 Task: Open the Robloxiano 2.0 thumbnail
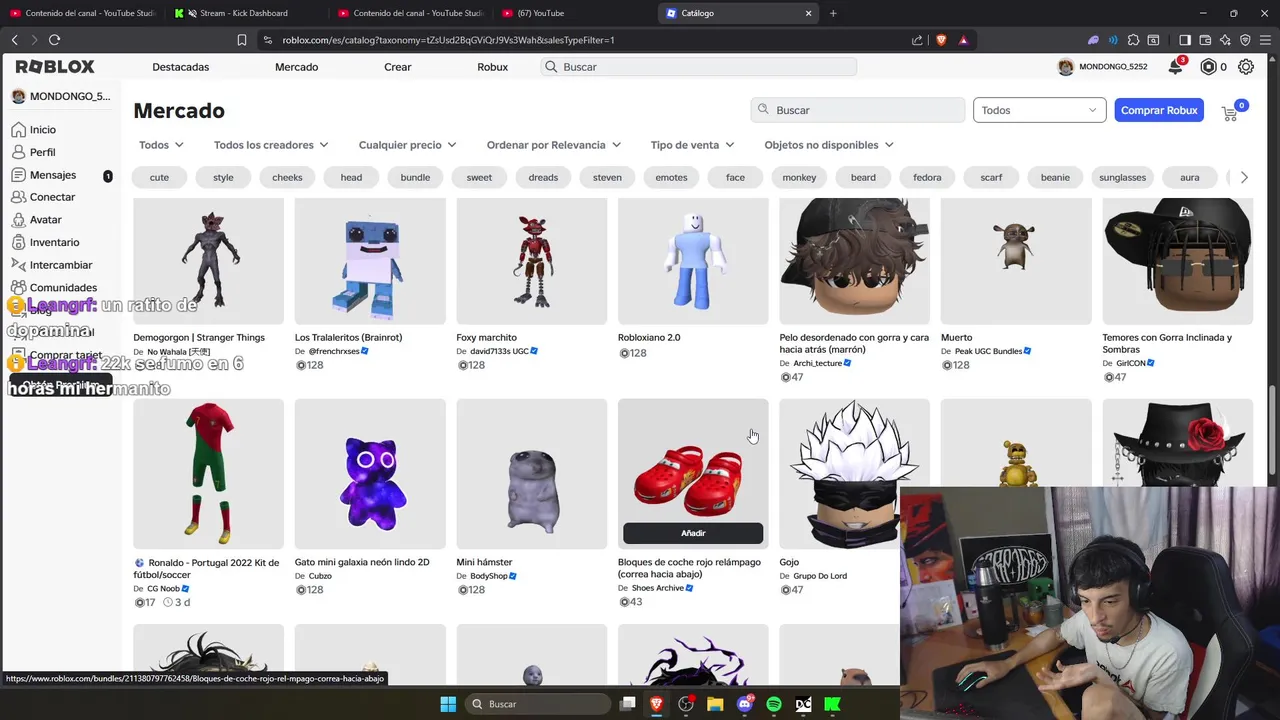(x=693, y=261)
